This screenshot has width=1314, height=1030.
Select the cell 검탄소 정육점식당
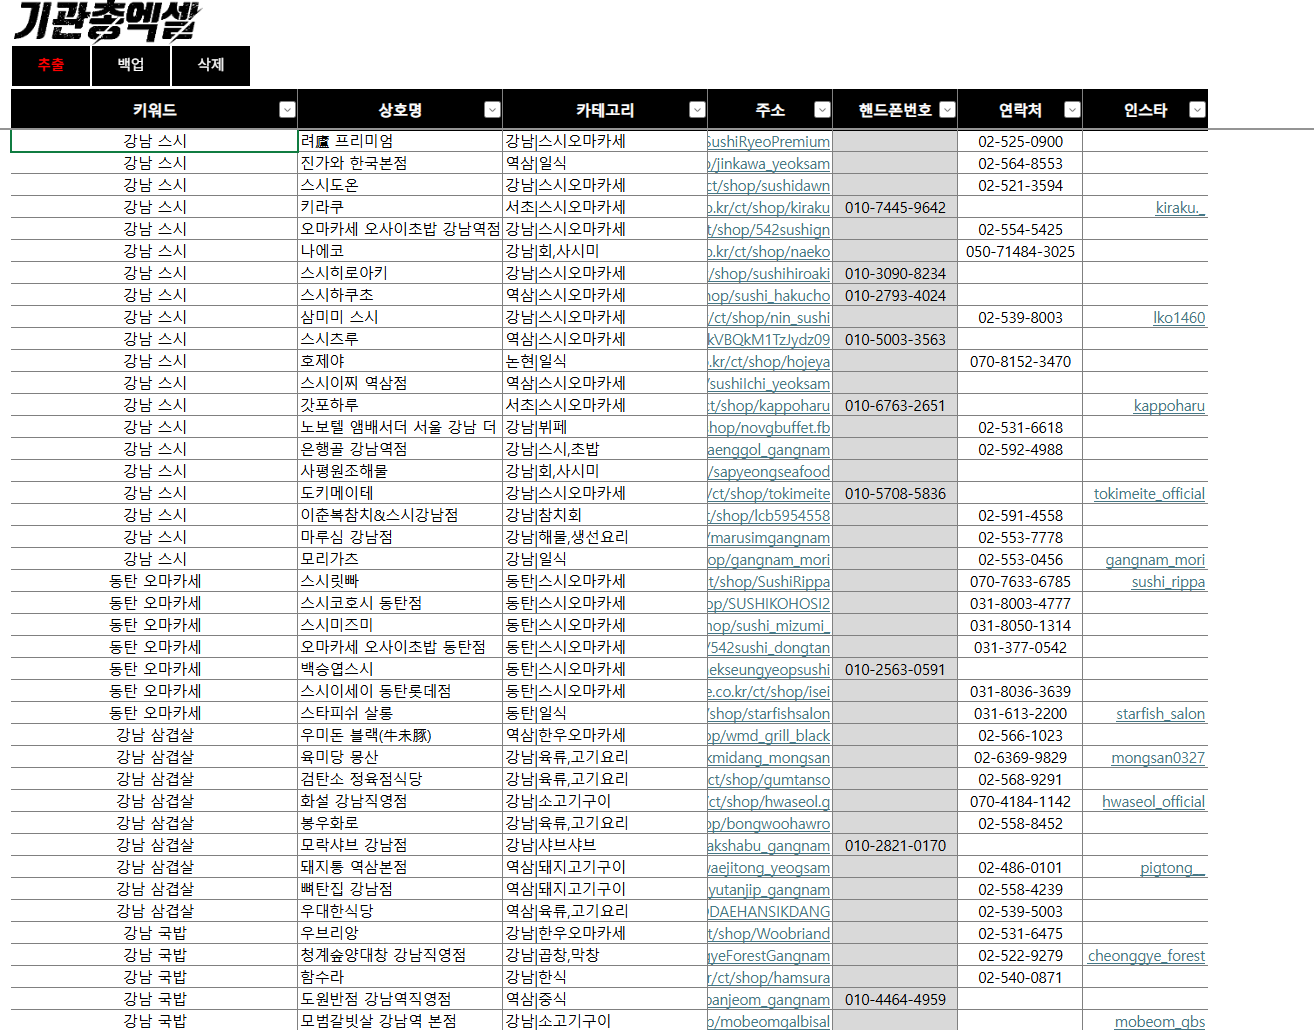tap(400, 779)
